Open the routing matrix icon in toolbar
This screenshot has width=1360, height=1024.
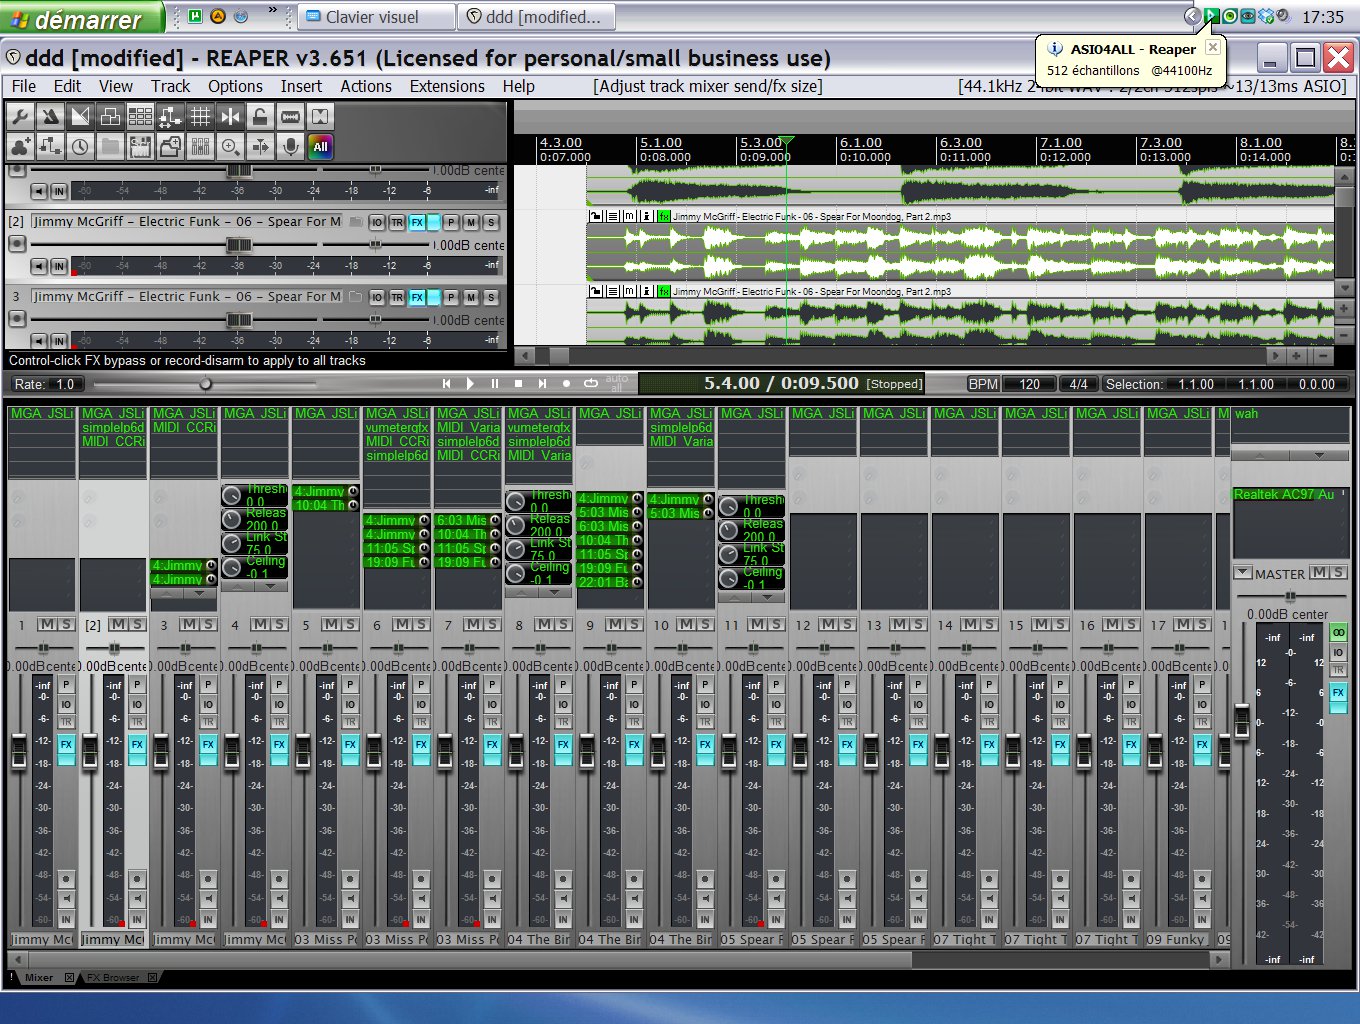[x=50, y=147]
